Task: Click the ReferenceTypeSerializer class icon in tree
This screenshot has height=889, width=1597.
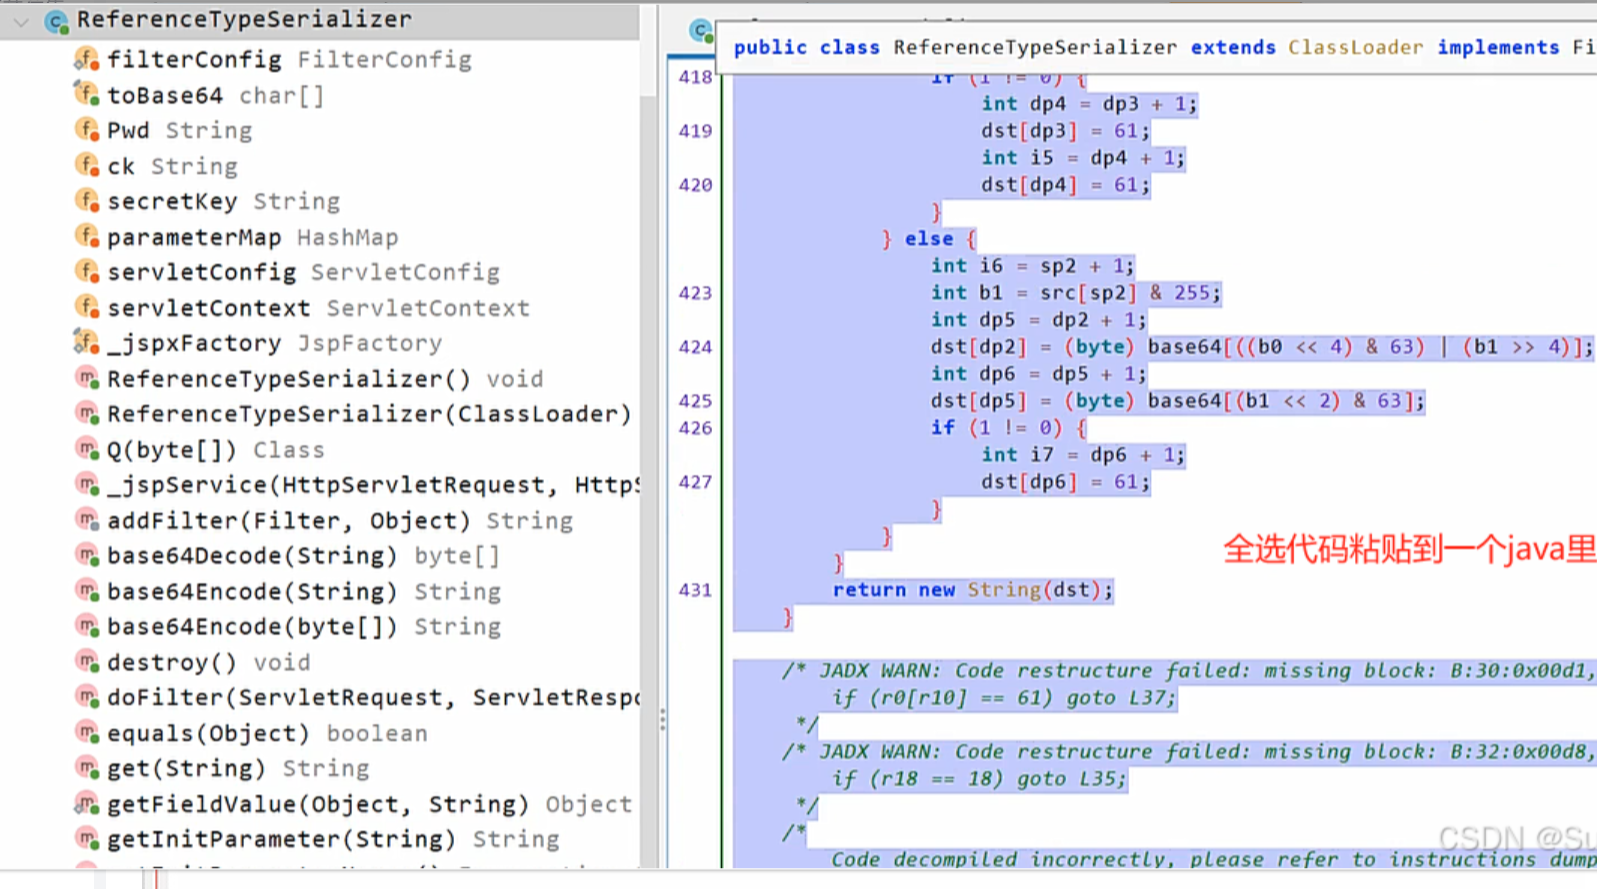Action: pyautogui.click(x=56, y=20)
